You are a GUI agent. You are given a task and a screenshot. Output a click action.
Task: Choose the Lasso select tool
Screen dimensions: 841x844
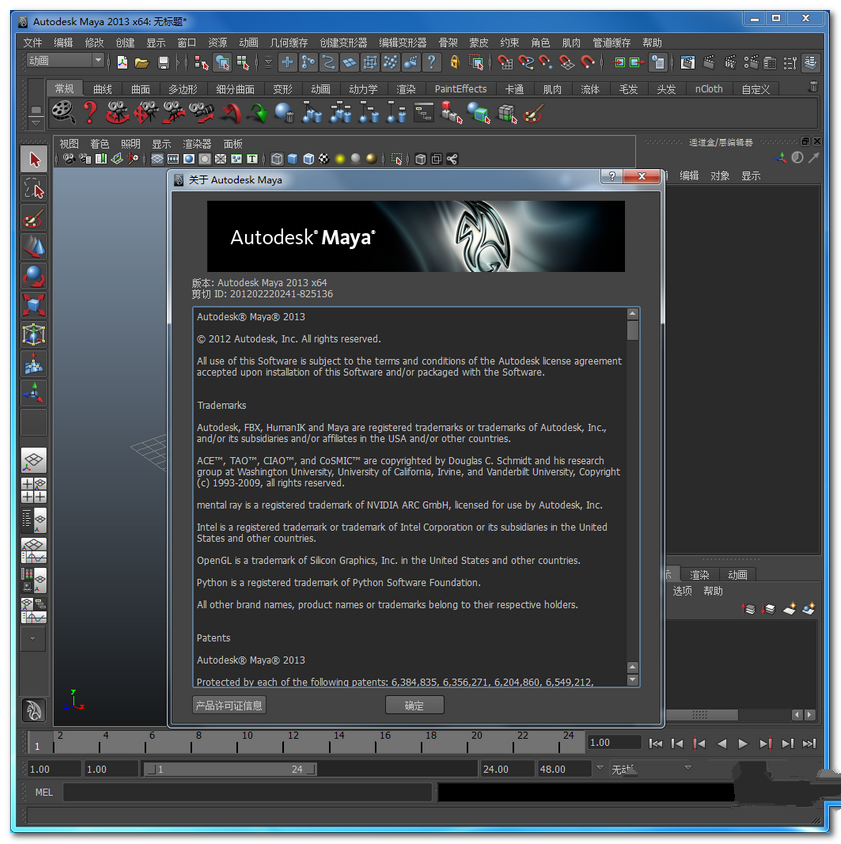coord(34,189)
